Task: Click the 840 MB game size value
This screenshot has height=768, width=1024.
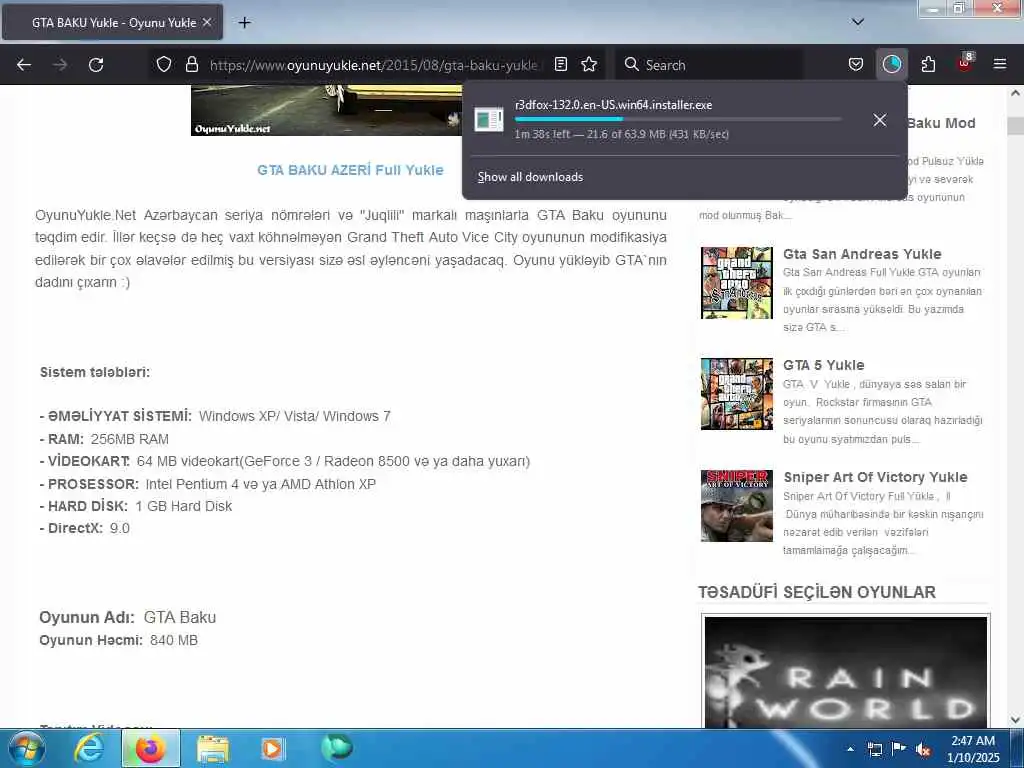Action: tap(174, 641)
